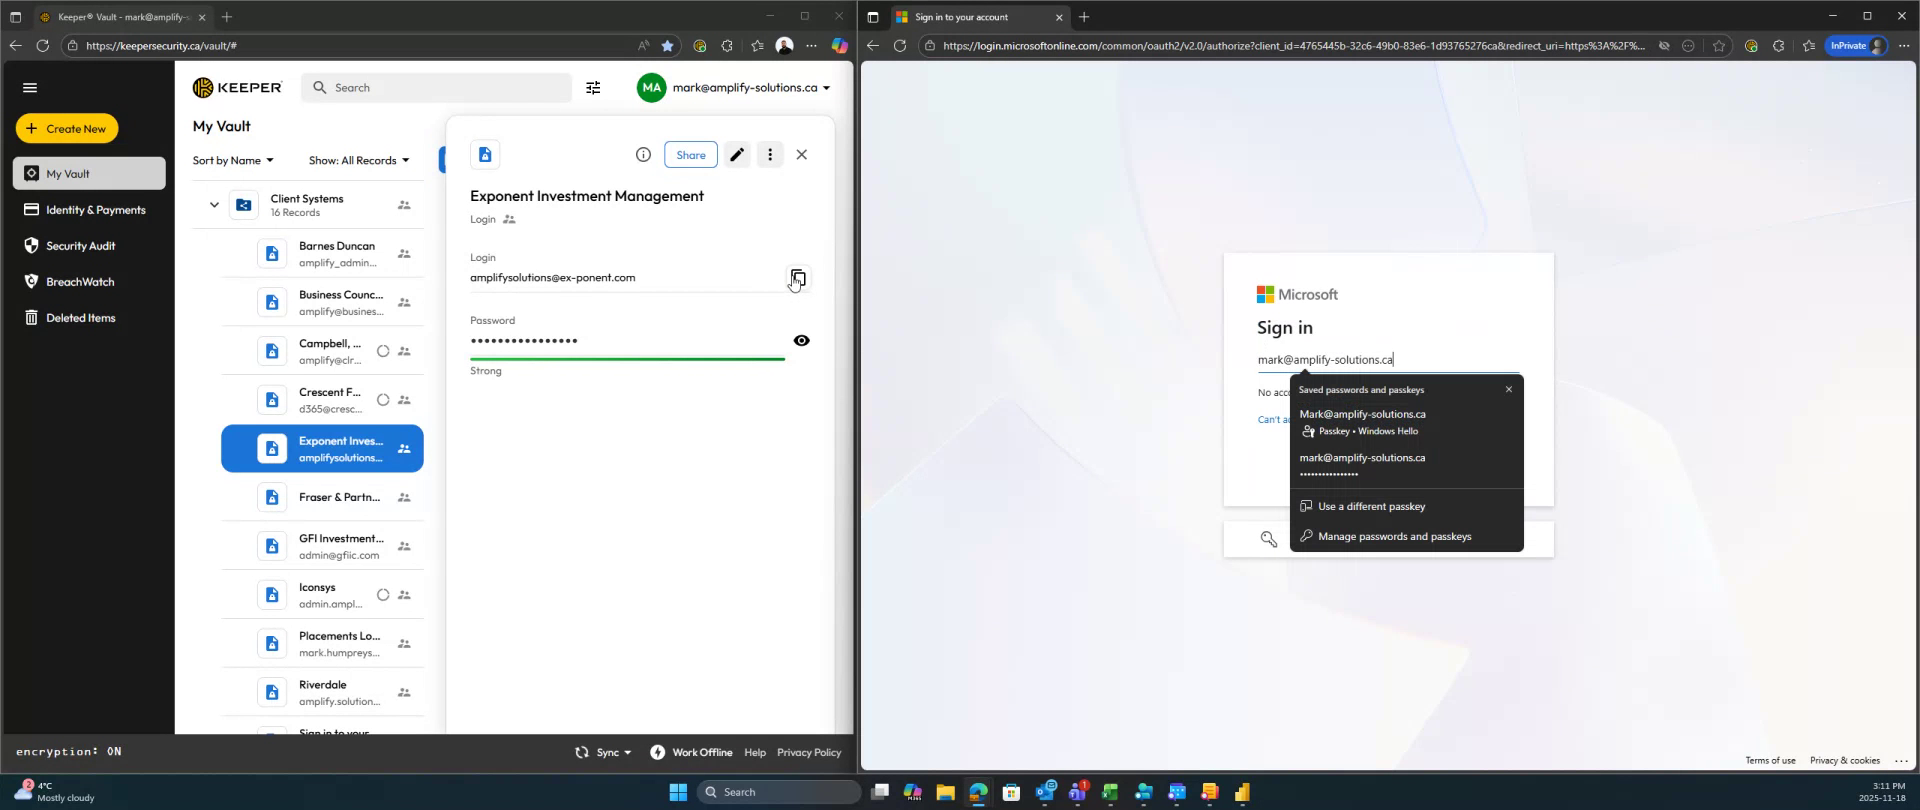1920x810 pixels.
Task: Open Microsoft Edge from taskbar
Action: click(x=978, y=792)
